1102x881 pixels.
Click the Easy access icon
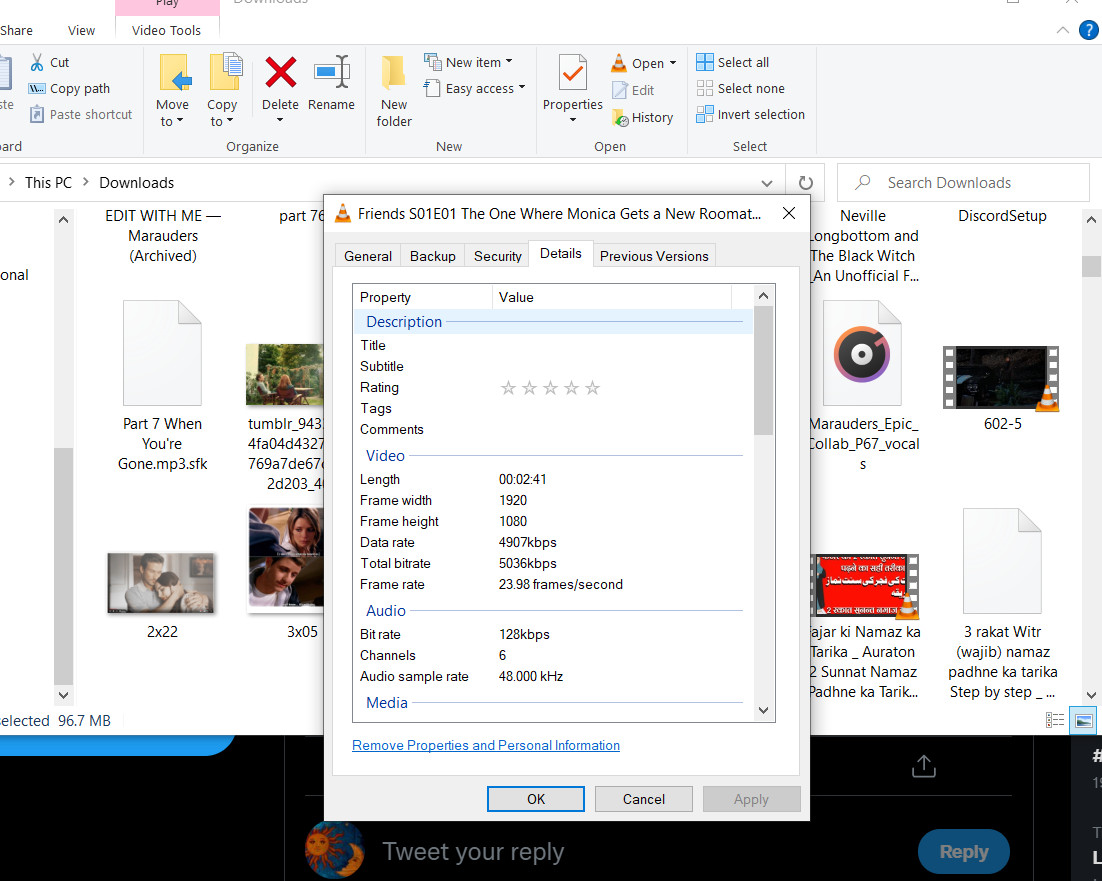coord(432,88)
